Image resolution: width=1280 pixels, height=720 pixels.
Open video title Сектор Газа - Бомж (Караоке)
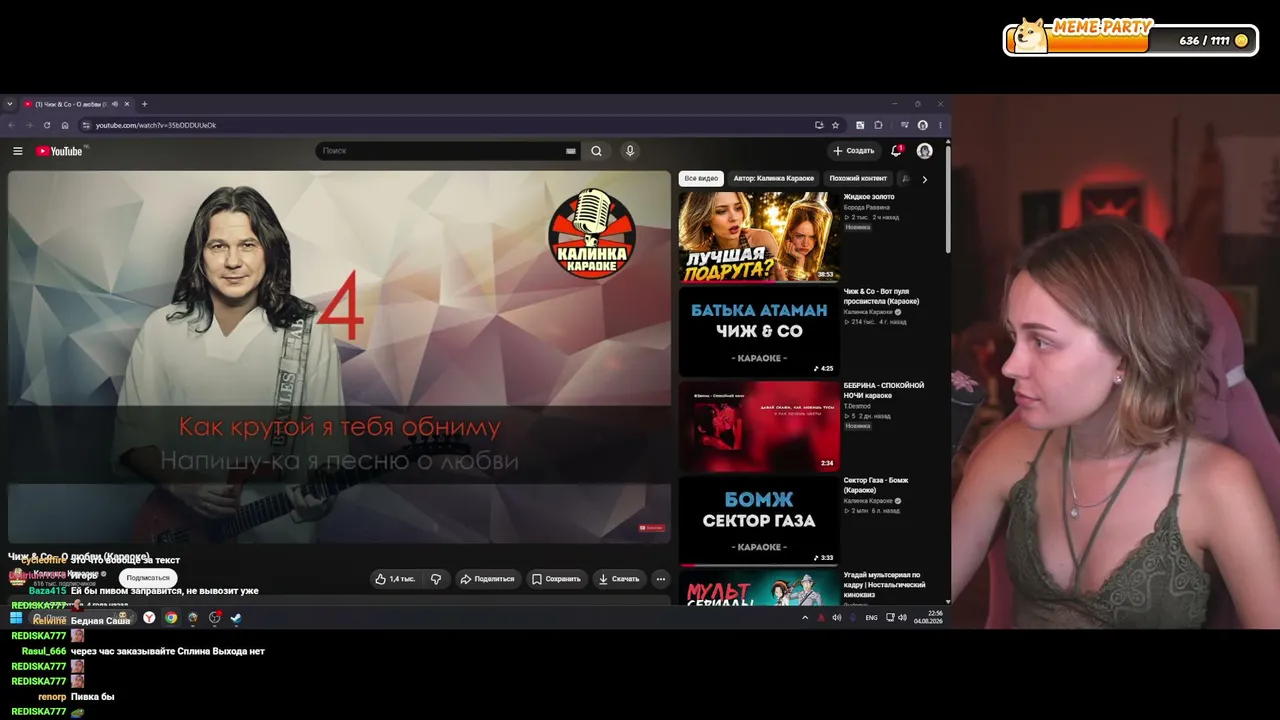tap(876, 485)
